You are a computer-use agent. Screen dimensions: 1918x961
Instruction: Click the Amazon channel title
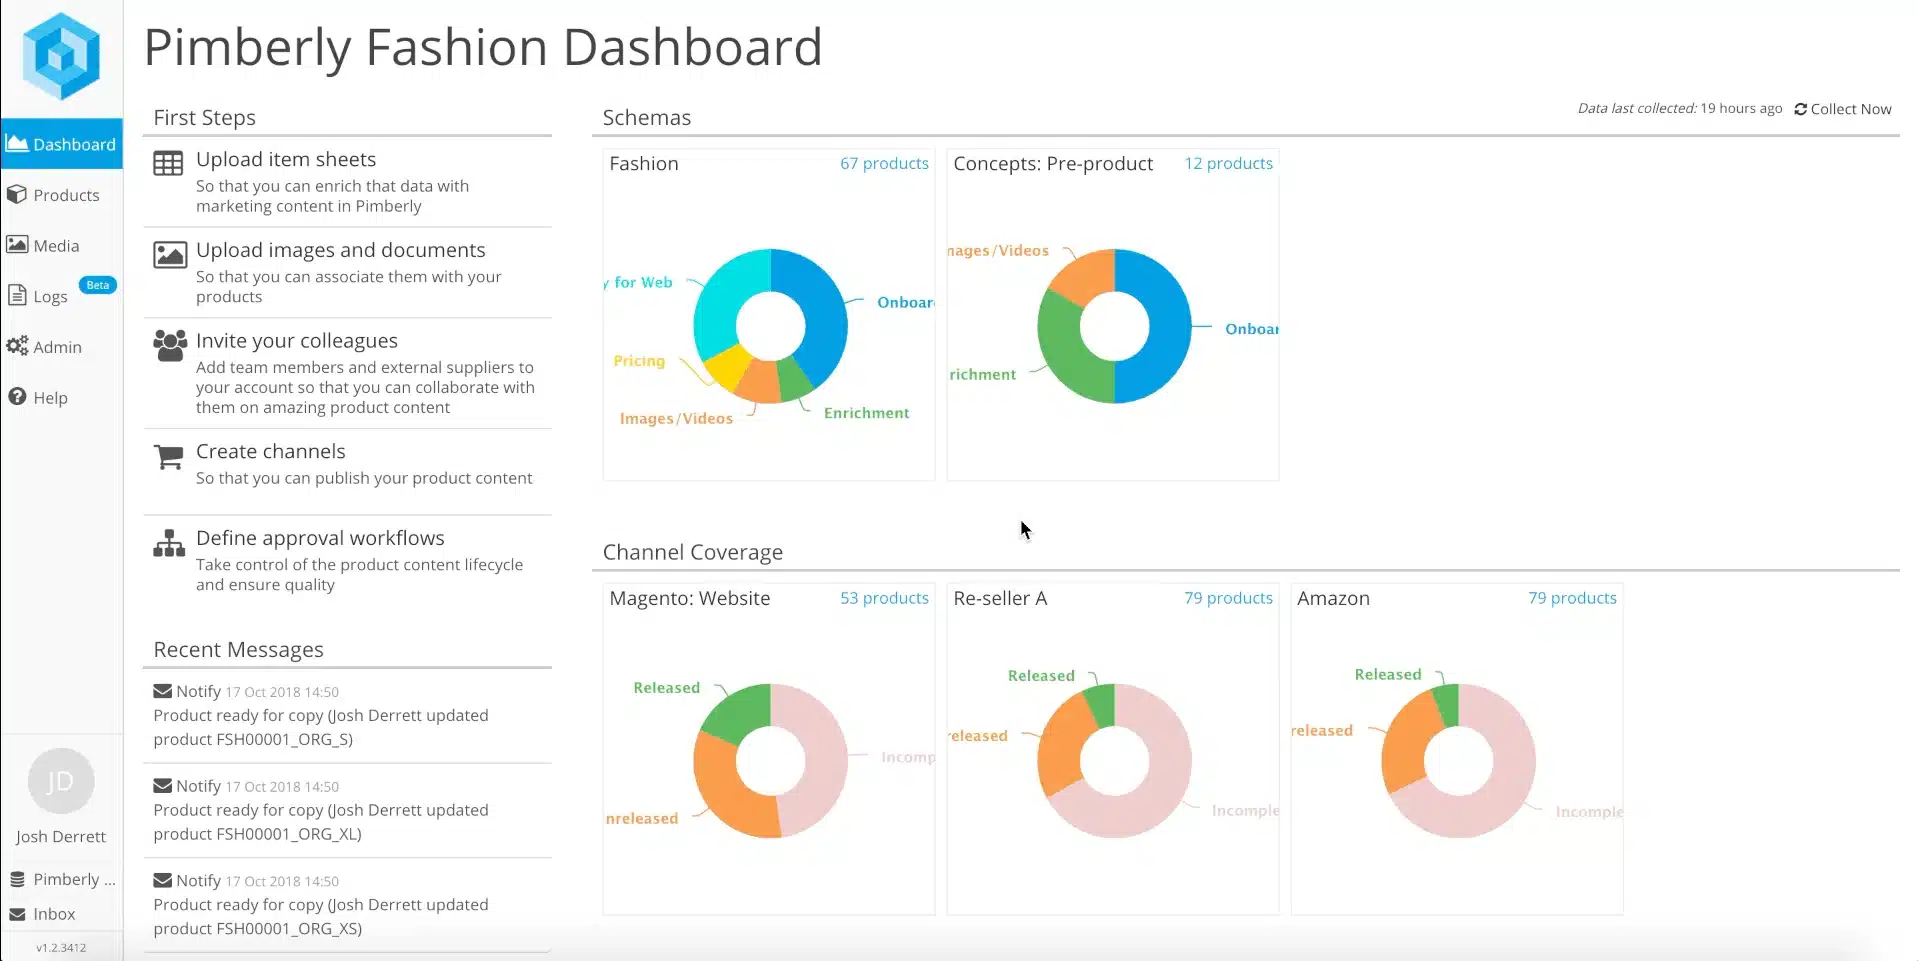[x=1333, y=598]
